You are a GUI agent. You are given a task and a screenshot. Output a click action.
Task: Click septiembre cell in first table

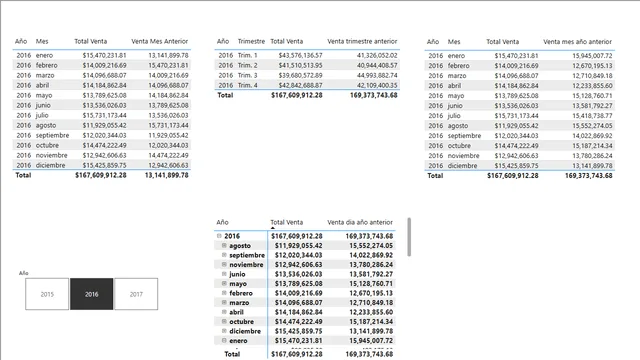point(52,135)
